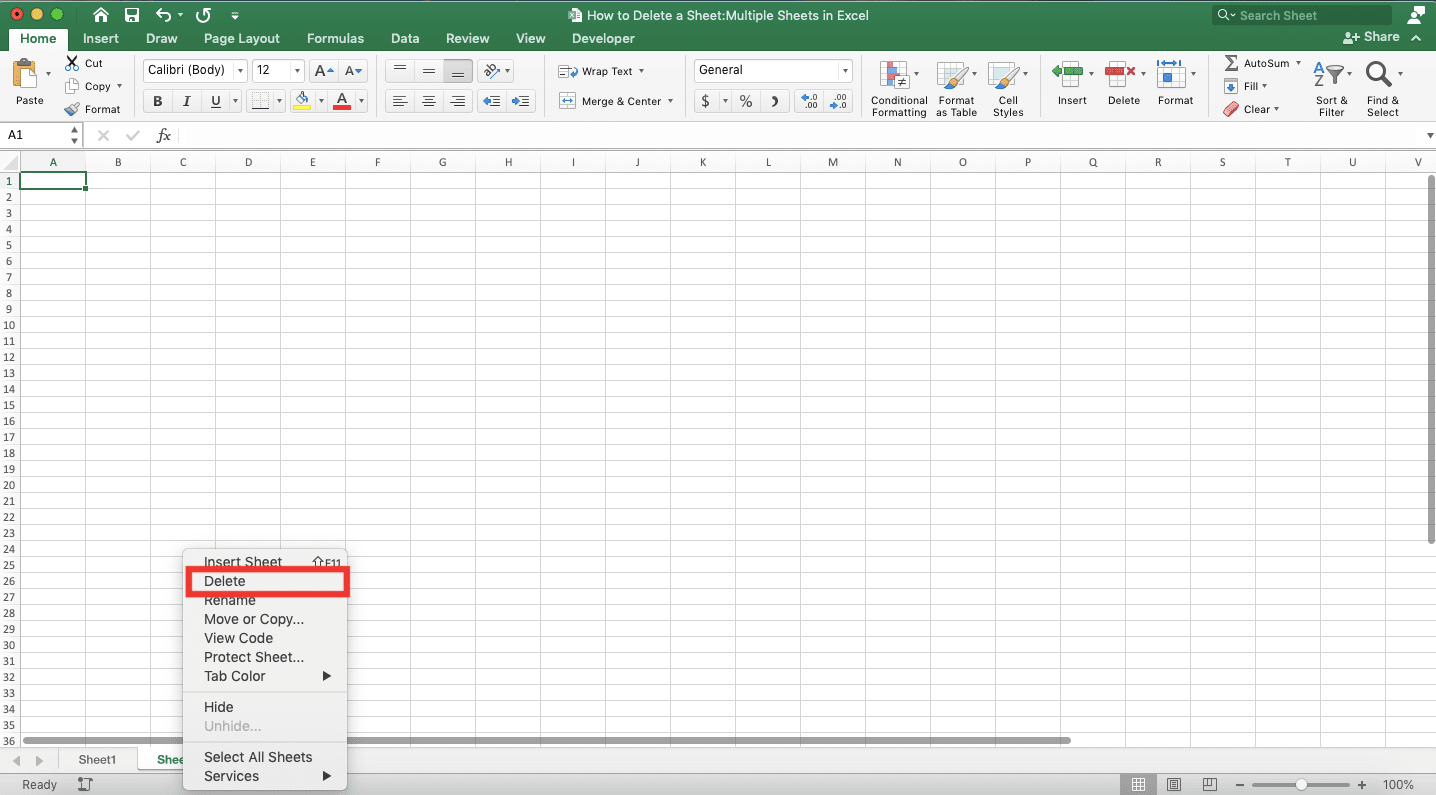This screenshot has height=795, width=1436.
Task: Apply the currency dollar format
Action: [x=706, y=101]
